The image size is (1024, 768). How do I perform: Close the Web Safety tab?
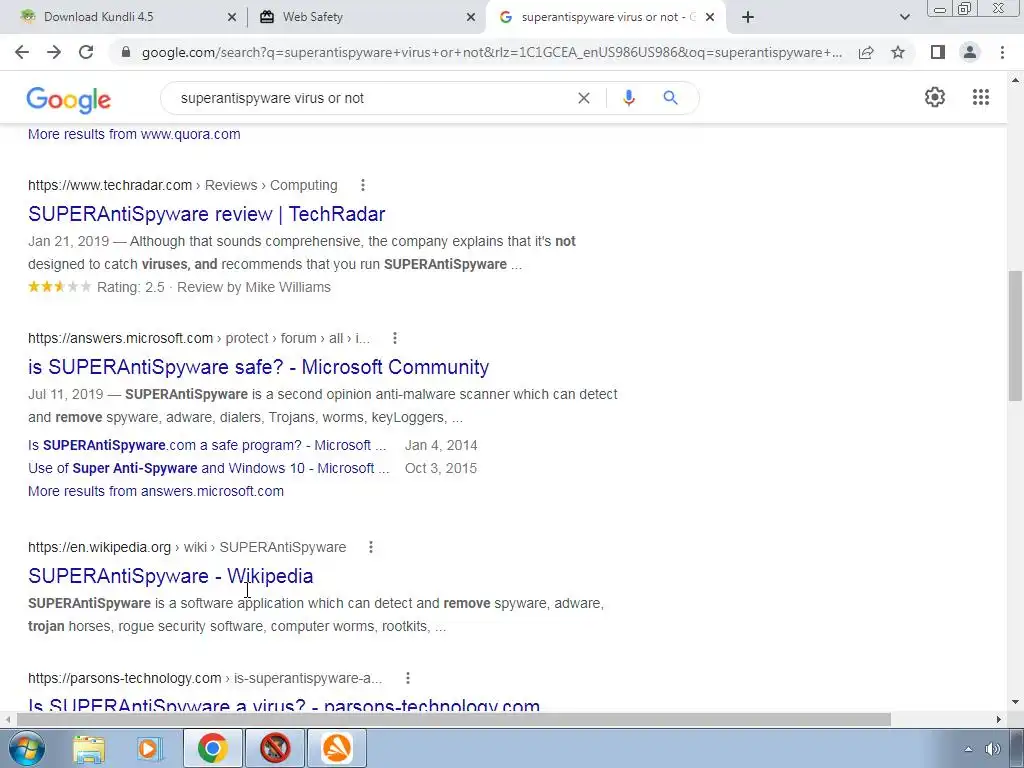(x=471, y=18)
